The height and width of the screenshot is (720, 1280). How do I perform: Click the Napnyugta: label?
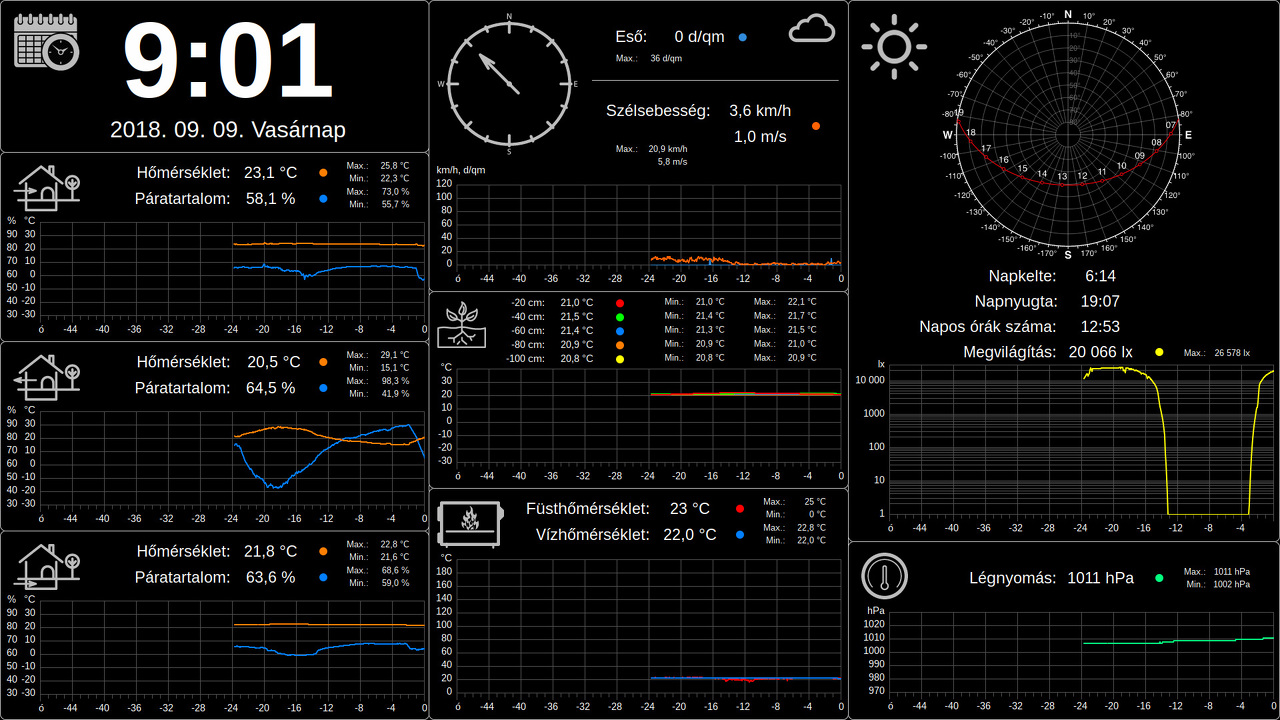click(1016, 301)
